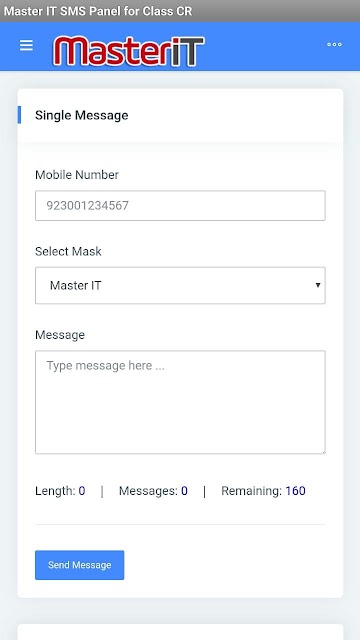The width and height of the screenshot is (360, 640).
Task: Click the Message box resize handle
Action: [323, 451]
